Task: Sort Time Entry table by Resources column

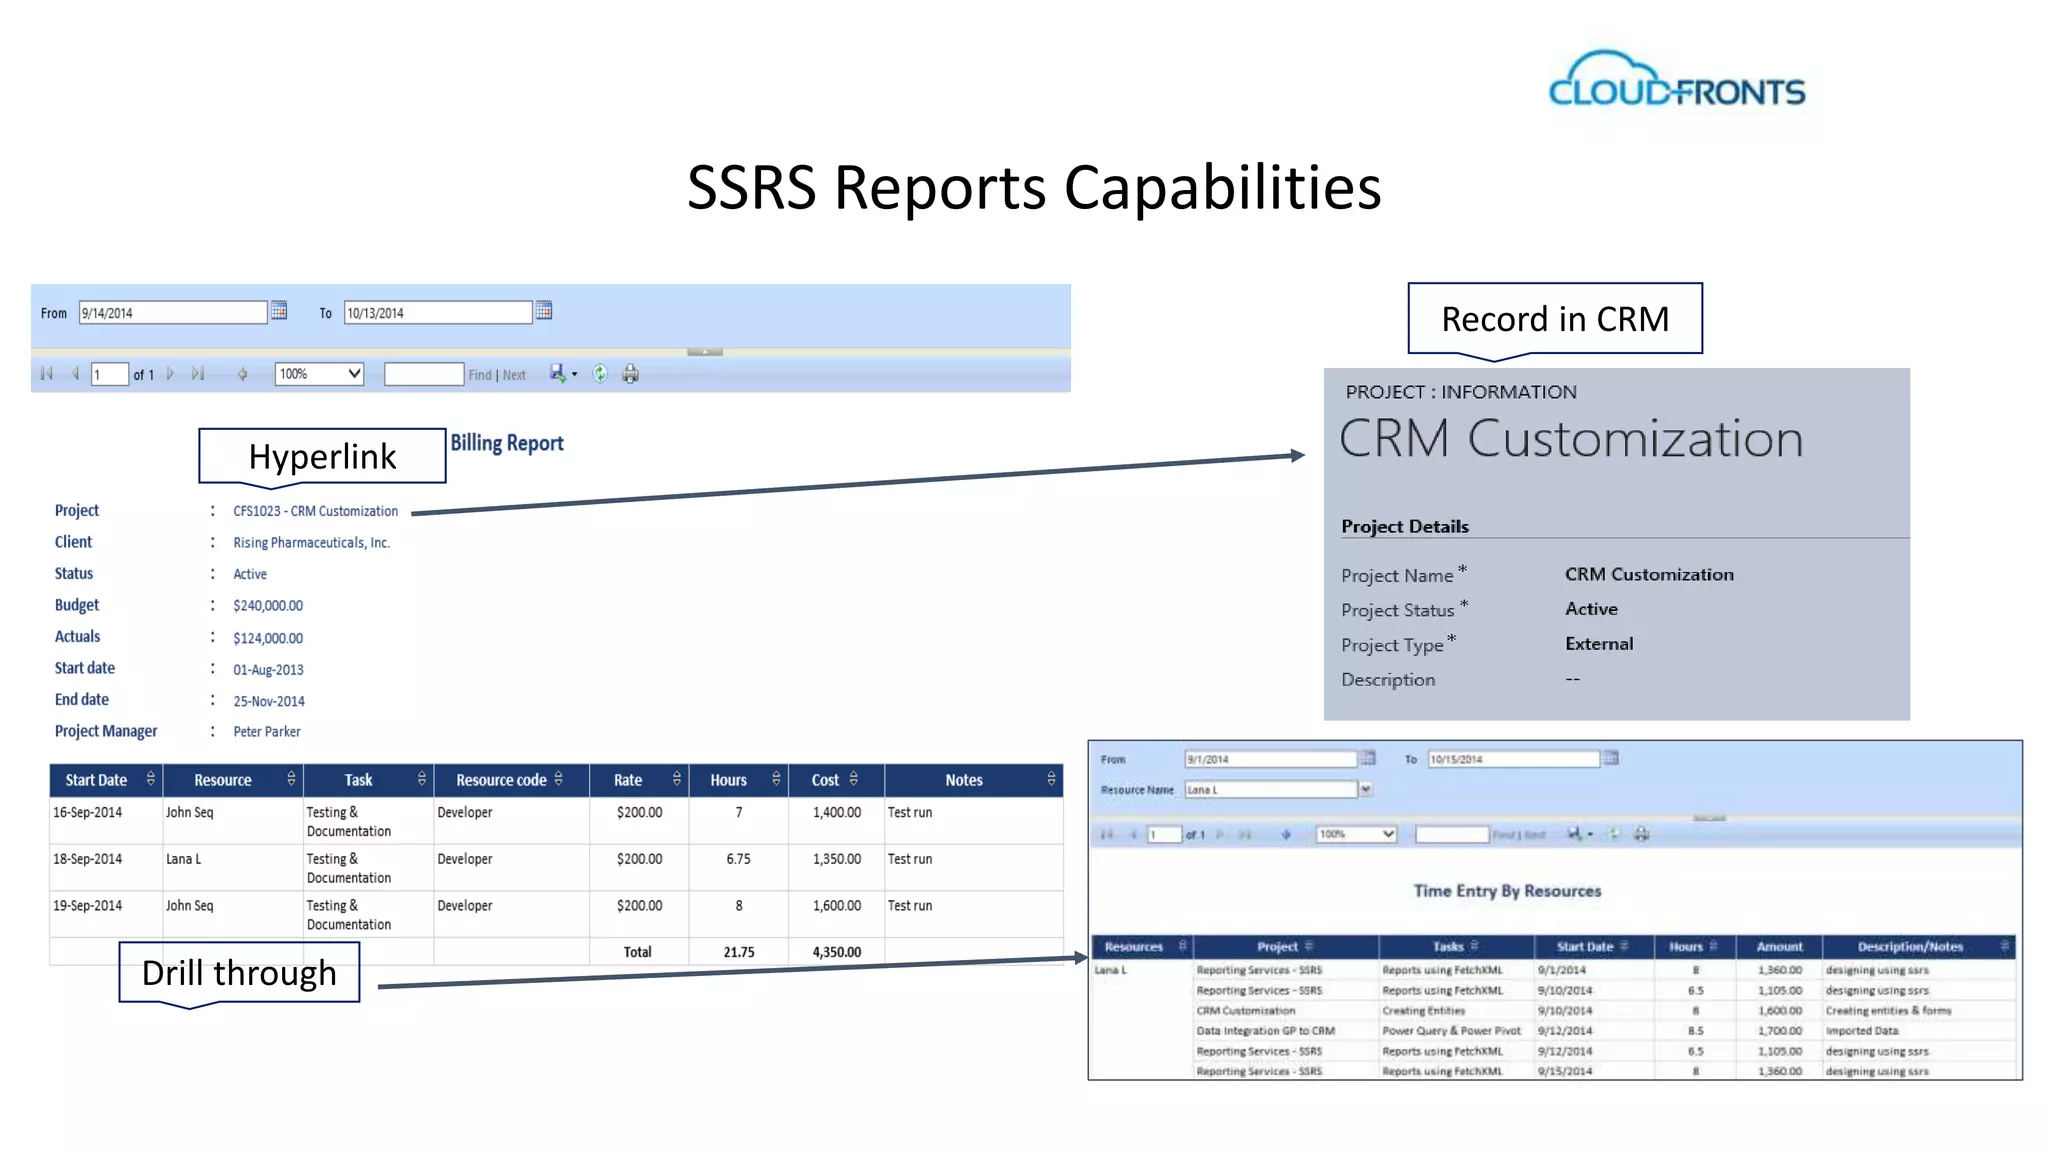Action: 1182,946
